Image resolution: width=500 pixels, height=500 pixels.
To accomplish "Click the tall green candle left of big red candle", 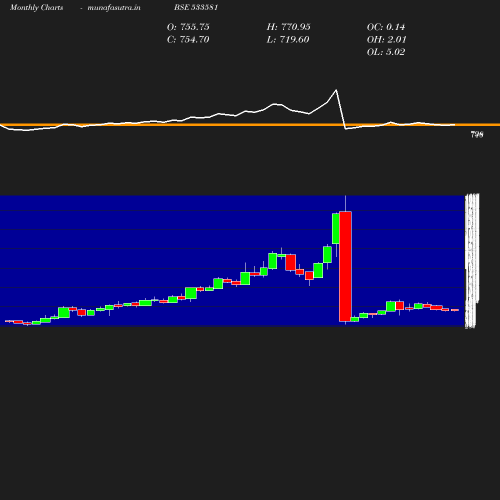I will [336, 229].
